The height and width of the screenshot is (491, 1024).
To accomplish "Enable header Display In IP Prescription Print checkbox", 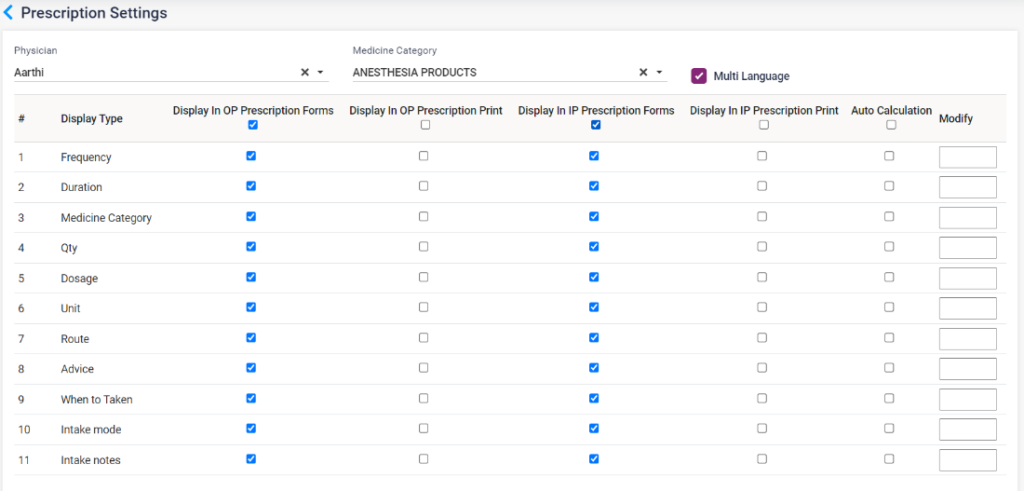I will (x=764, y=125).
